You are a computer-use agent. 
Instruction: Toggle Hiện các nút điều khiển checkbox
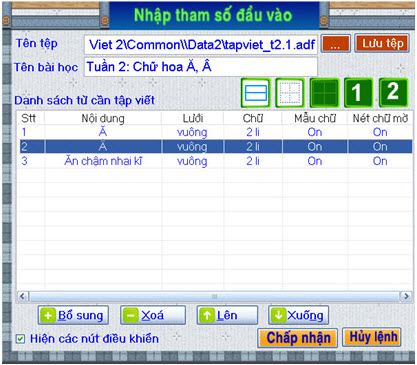[x=20, y=339]
